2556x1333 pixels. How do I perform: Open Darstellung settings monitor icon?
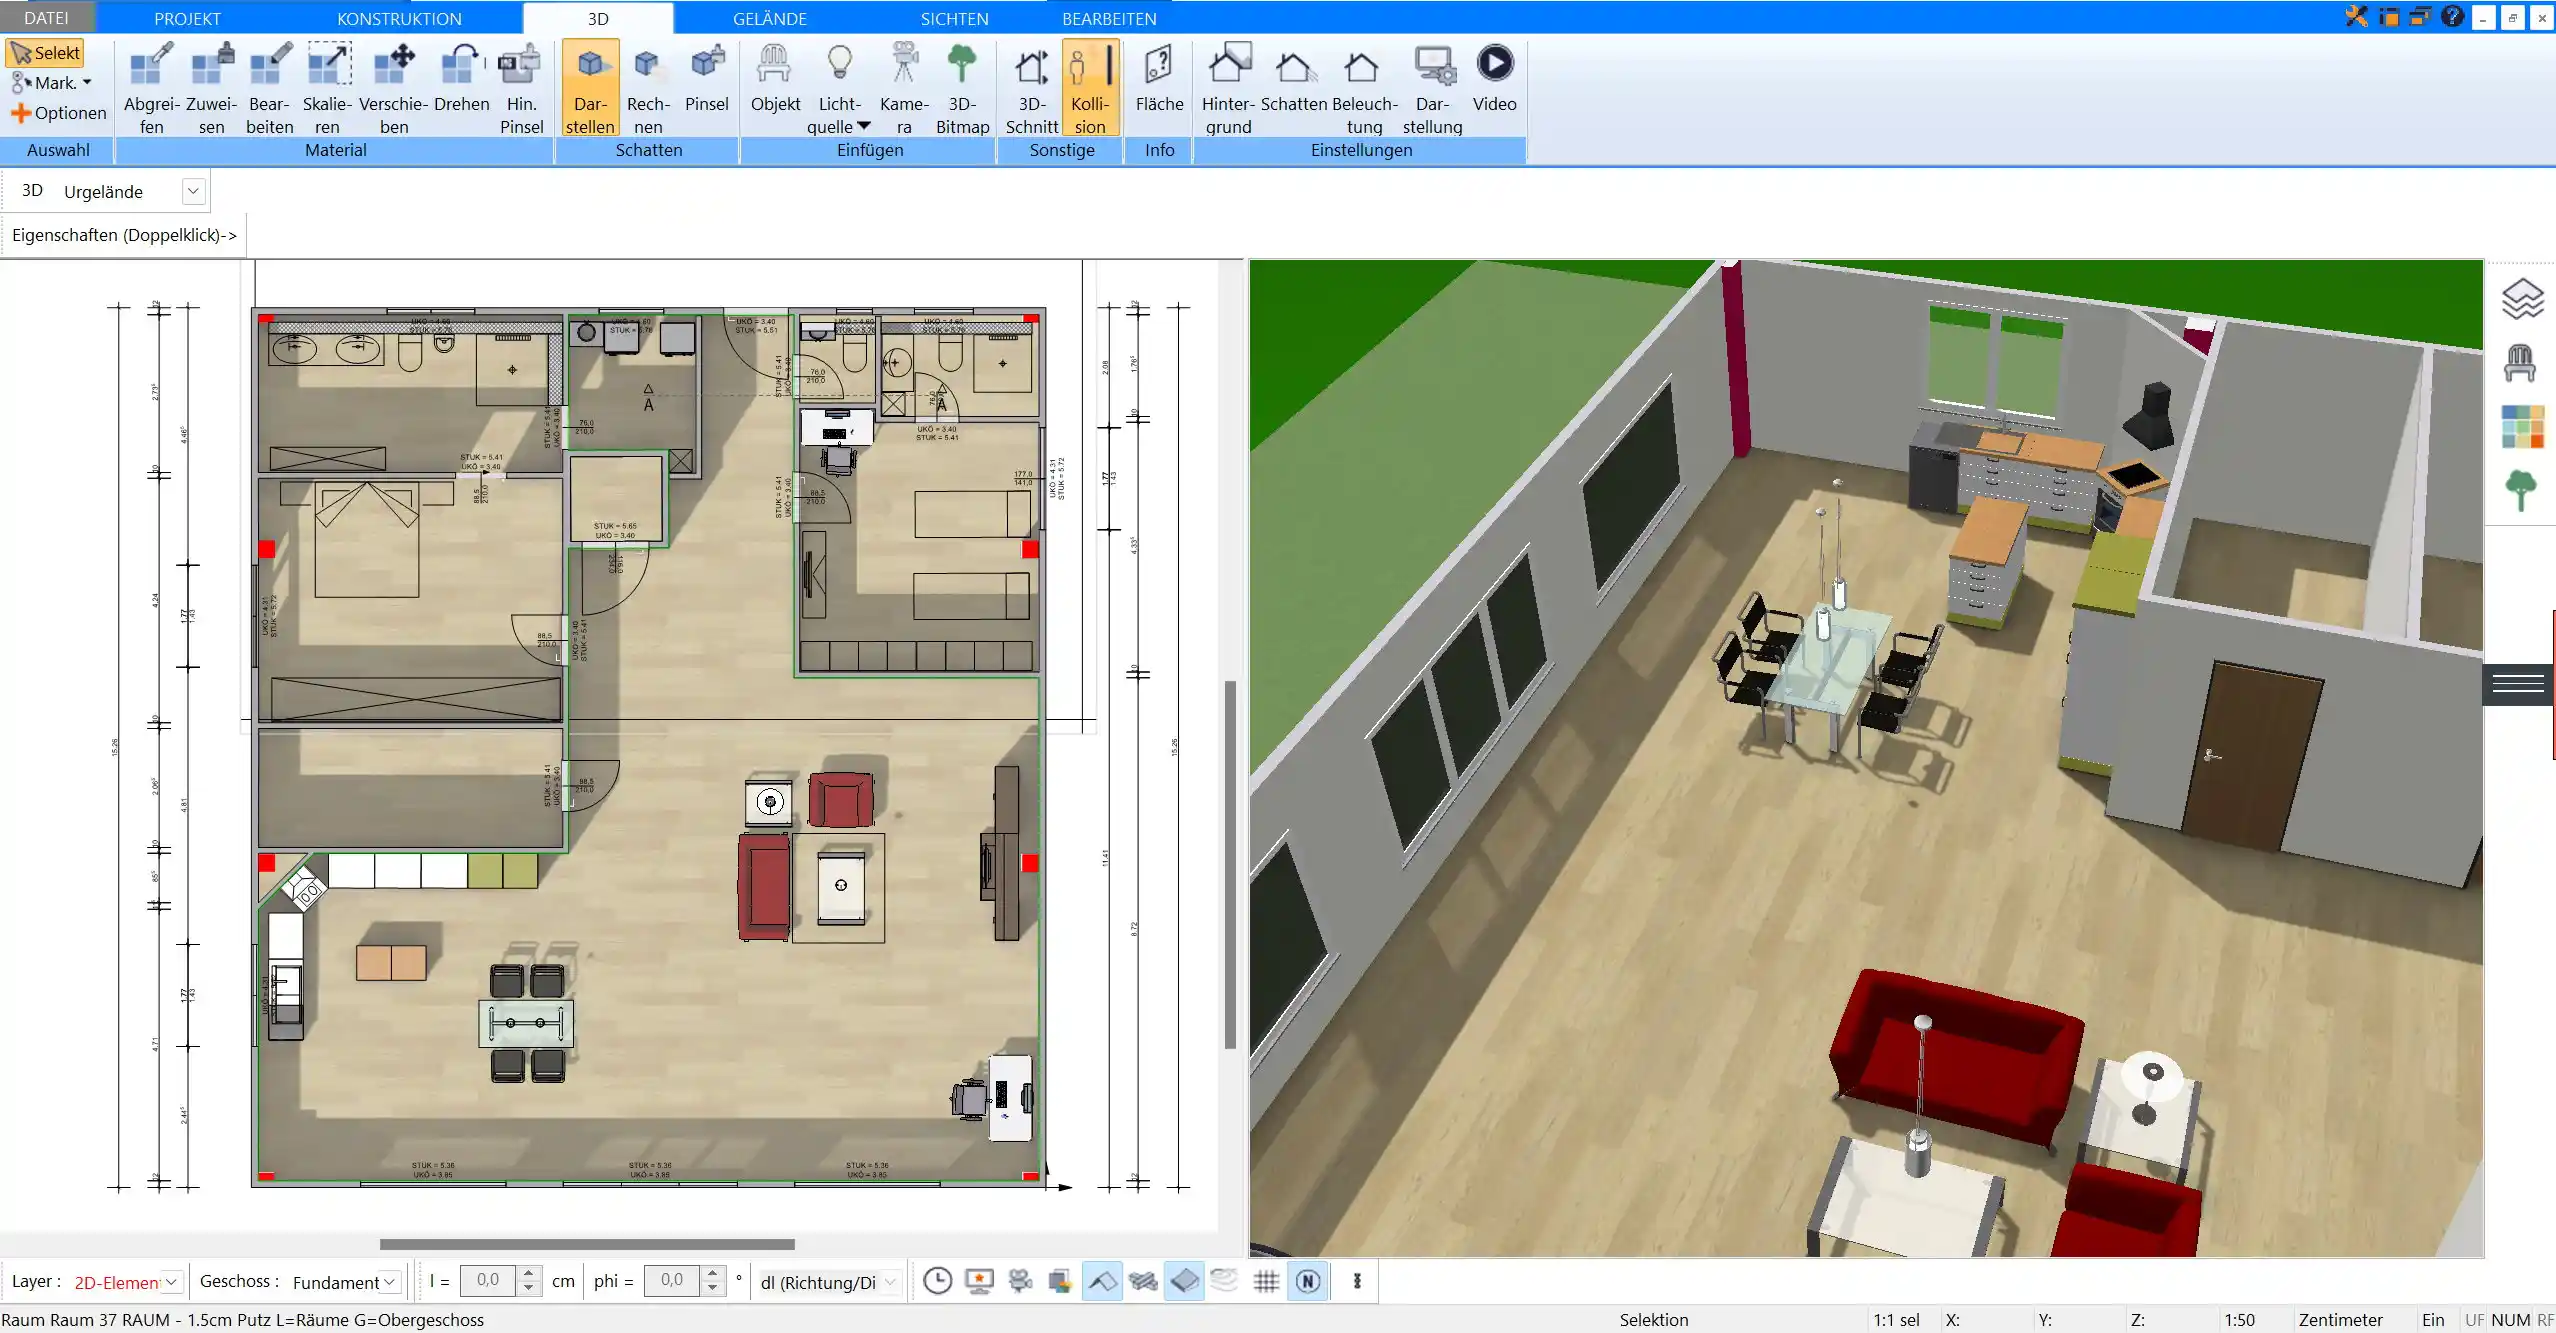1434,65
